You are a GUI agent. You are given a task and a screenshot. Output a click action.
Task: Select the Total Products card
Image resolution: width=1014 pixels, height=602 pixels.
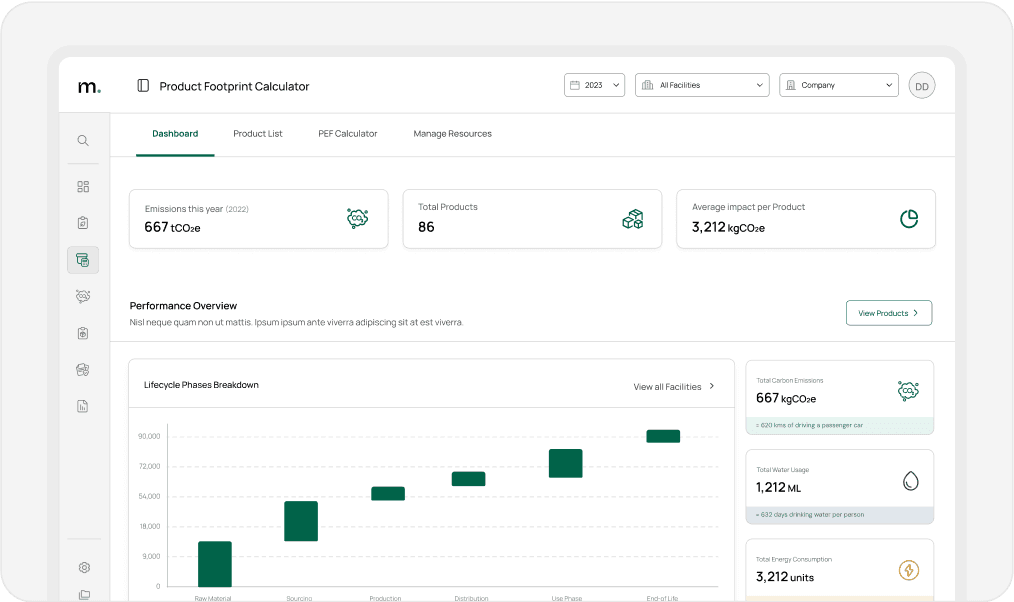532,219
